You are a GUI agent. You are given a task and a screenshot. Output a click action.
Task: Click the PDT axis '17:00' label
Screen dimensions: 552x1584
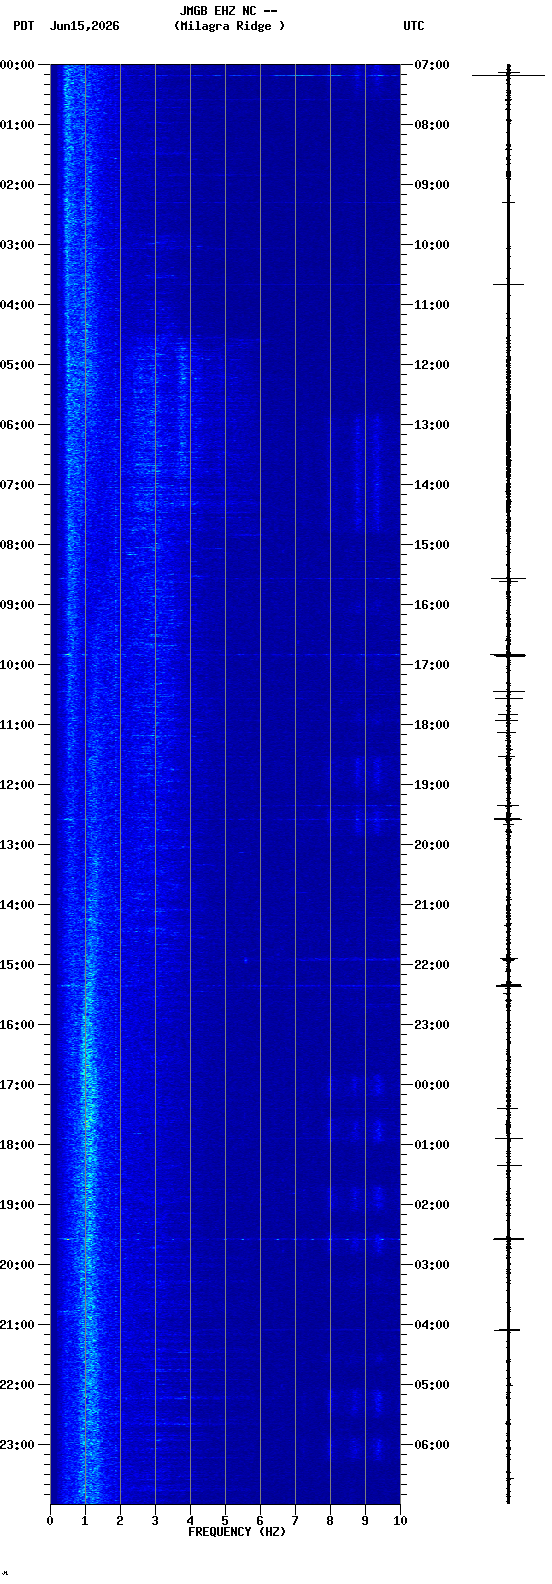click(17, 1085)
